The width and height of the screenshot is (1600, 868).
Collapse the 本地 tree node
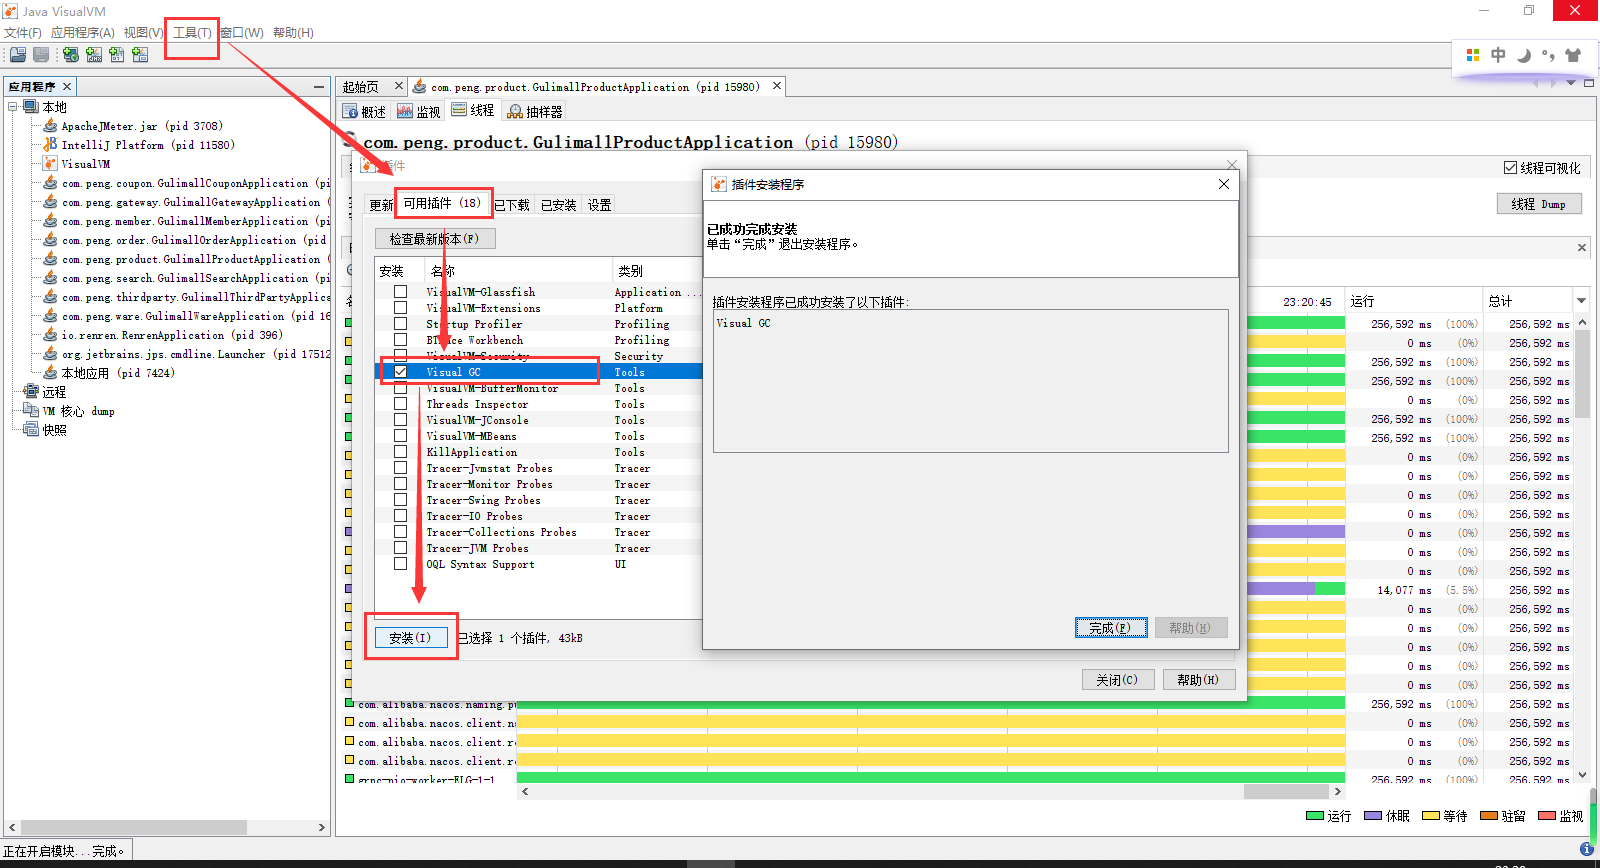[13, 107]
